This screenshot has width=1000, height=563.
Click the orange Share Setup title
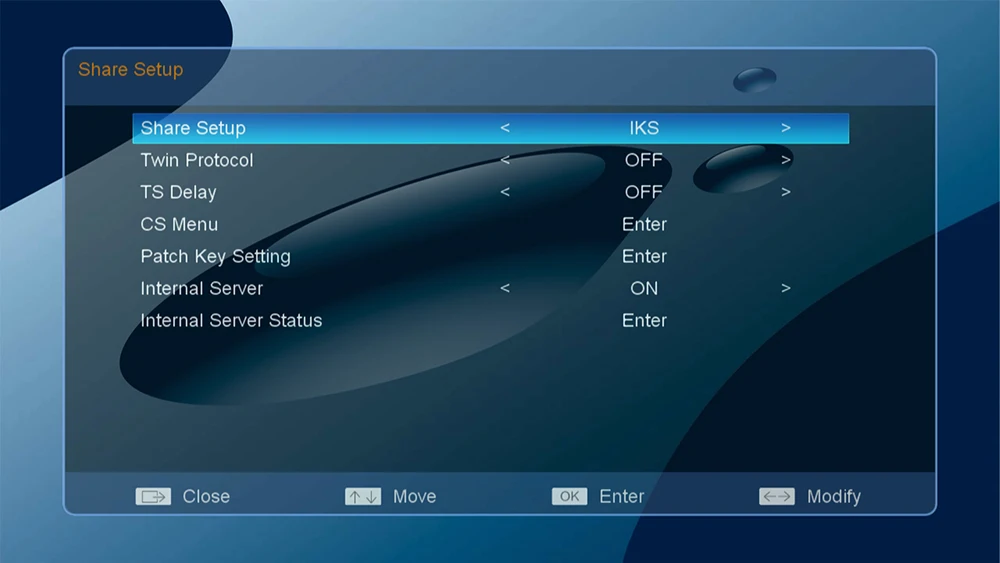coord(131,69)
